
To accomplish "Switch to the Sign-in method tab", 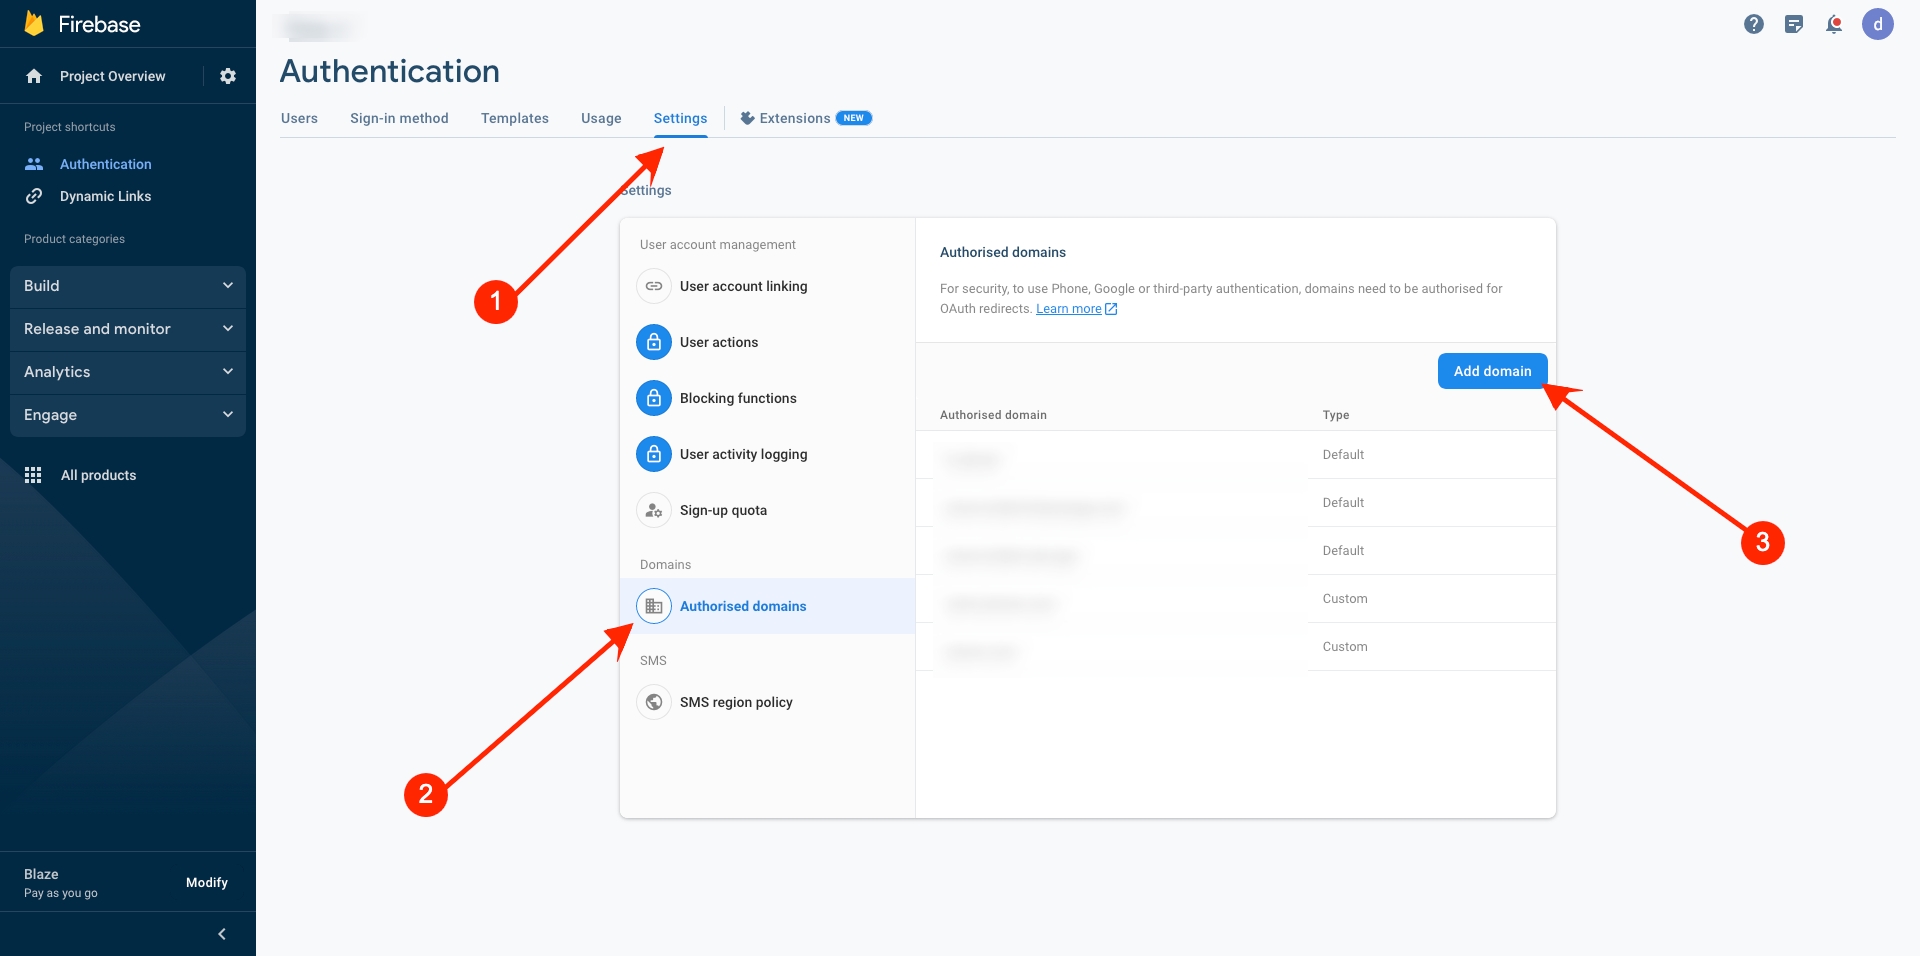I will point(399,118).
